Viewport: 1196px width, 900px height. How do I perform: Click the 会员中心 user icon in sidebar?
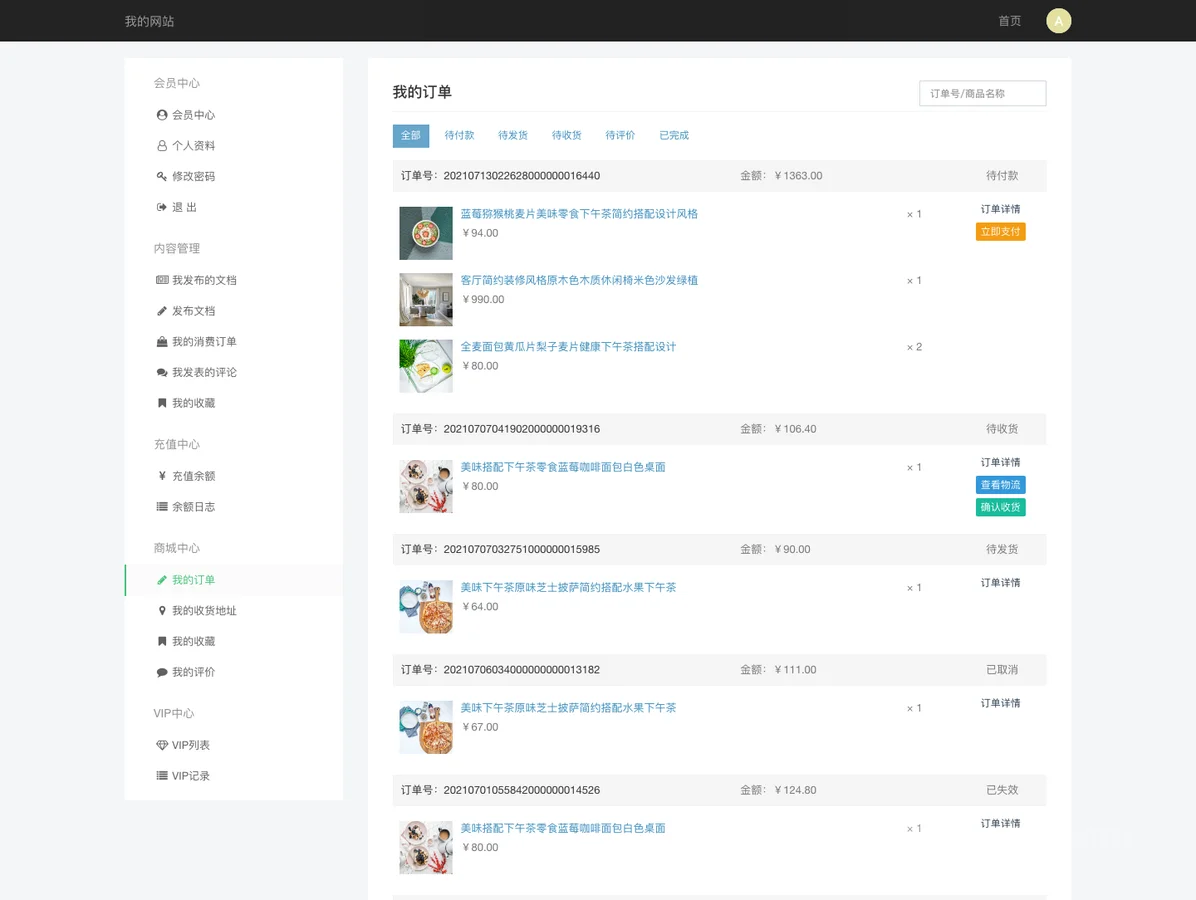pyautogui.click(x=162, y=115)
